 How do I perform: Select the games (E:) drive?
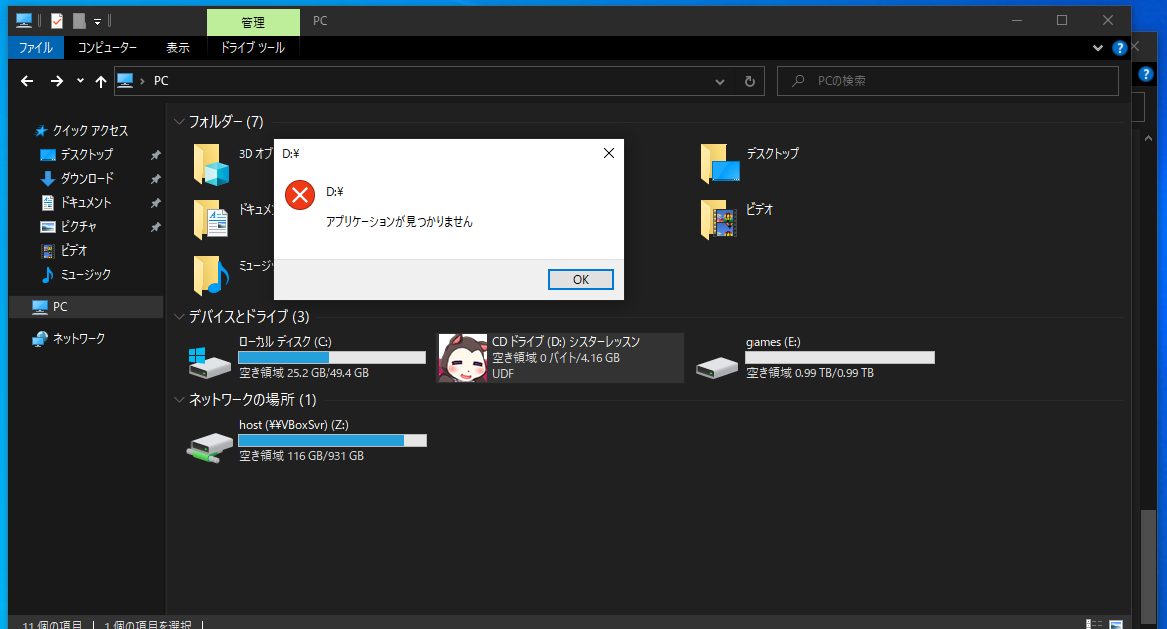pos(716,363)
